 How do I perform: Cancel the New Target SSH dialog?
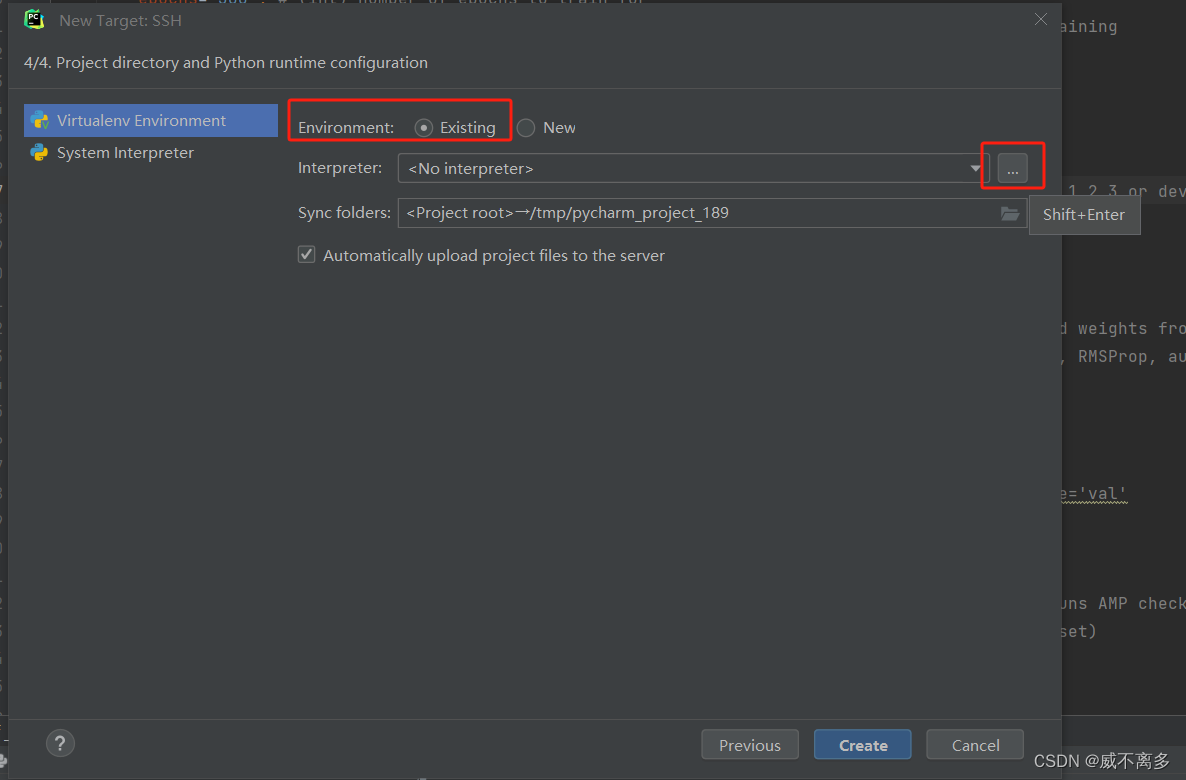pyautogui.click(x=975, y=744)
